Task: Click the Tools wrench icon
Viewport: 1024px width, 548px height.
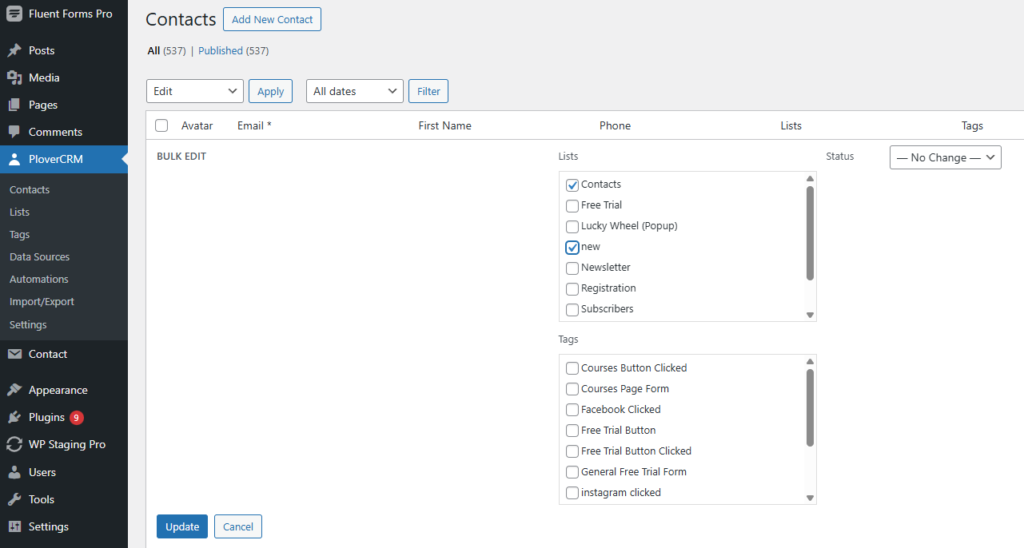Action: click(14, 499)
